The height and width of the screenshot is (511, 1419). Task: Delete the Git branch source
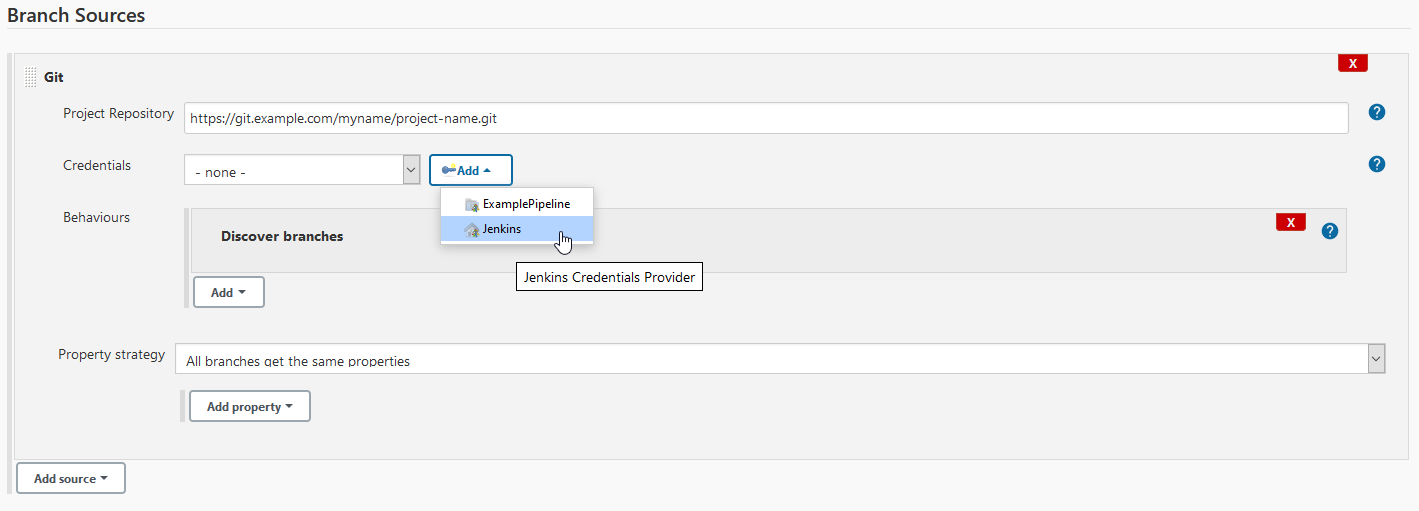click(1352, 63)
